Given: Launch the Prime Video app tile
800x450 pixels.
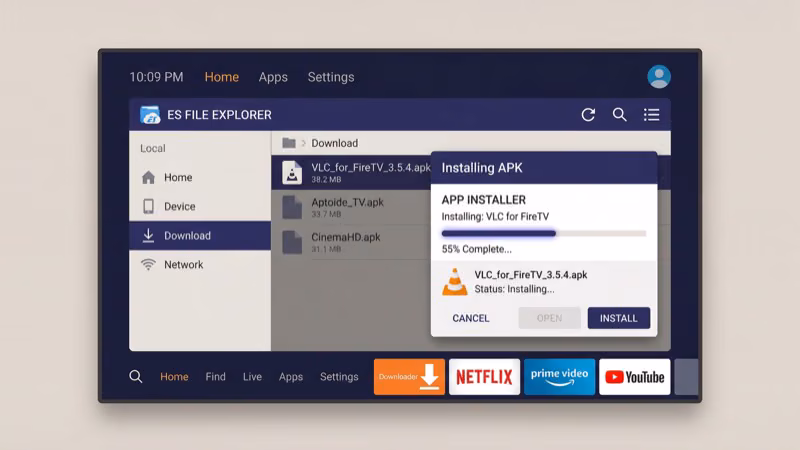Looking at the screenshot, I should coord(559,377).
